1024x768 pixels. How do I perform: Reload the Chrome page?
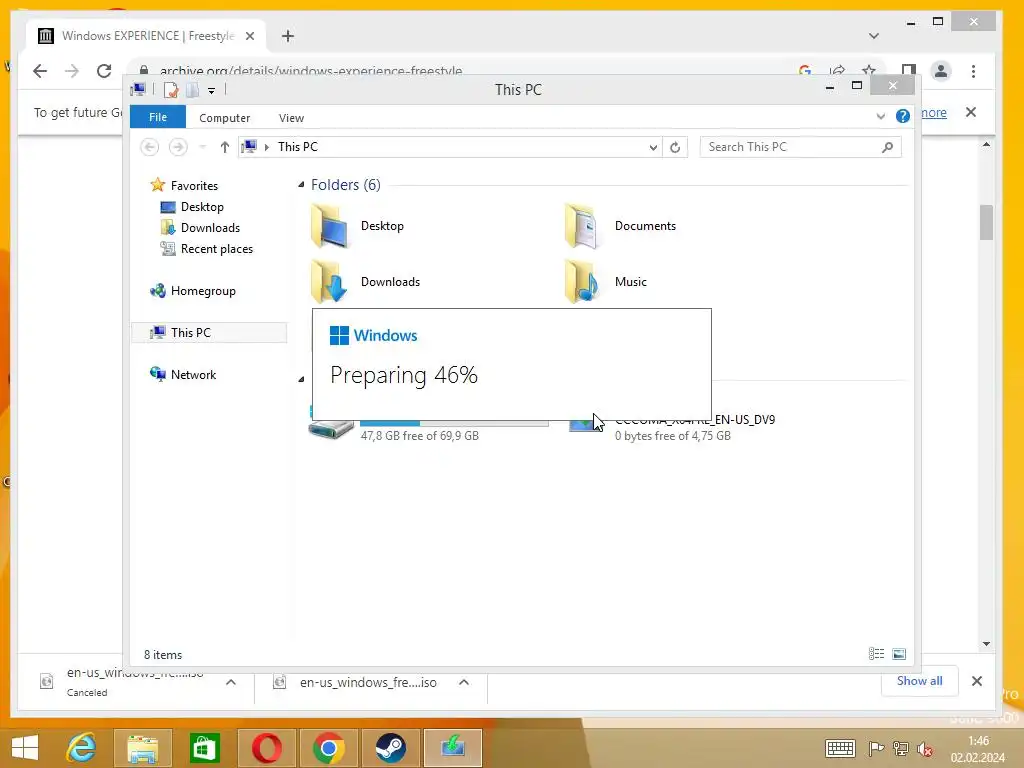pos(104,71)
